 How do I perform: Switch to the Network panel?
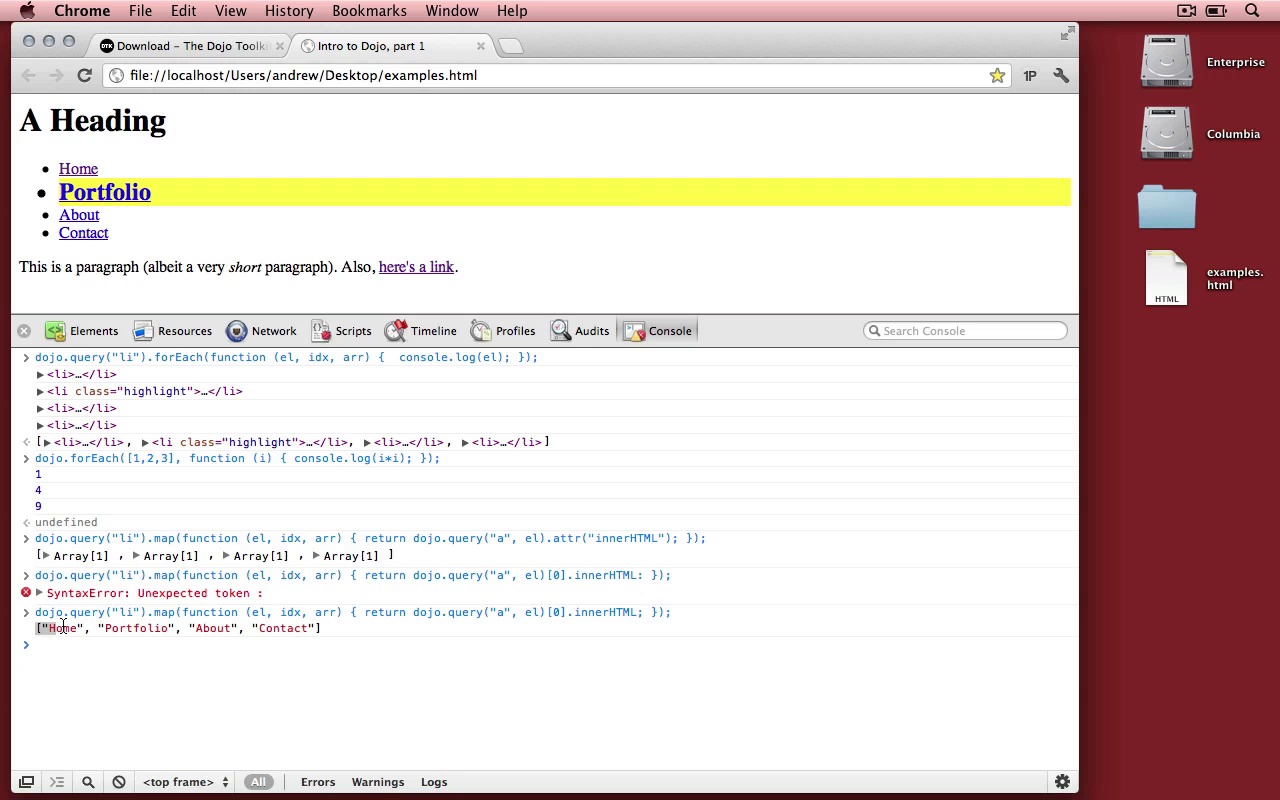(261, 331)
